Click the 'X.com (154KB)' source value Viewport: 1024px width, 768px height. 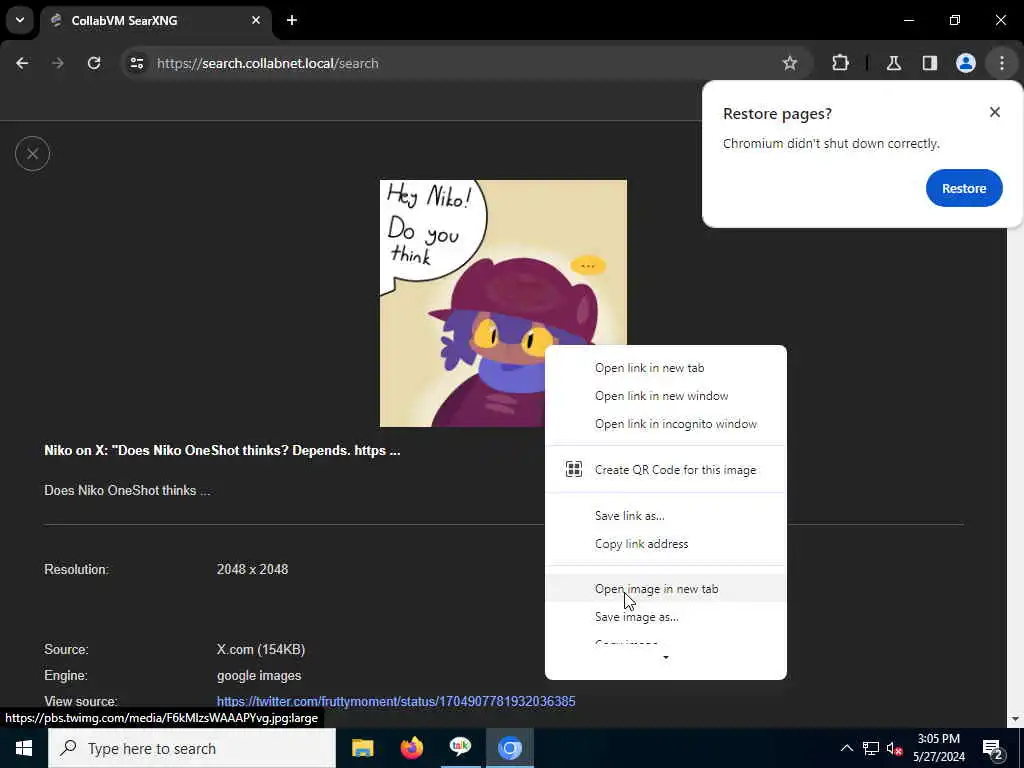(x=261, y=650)
